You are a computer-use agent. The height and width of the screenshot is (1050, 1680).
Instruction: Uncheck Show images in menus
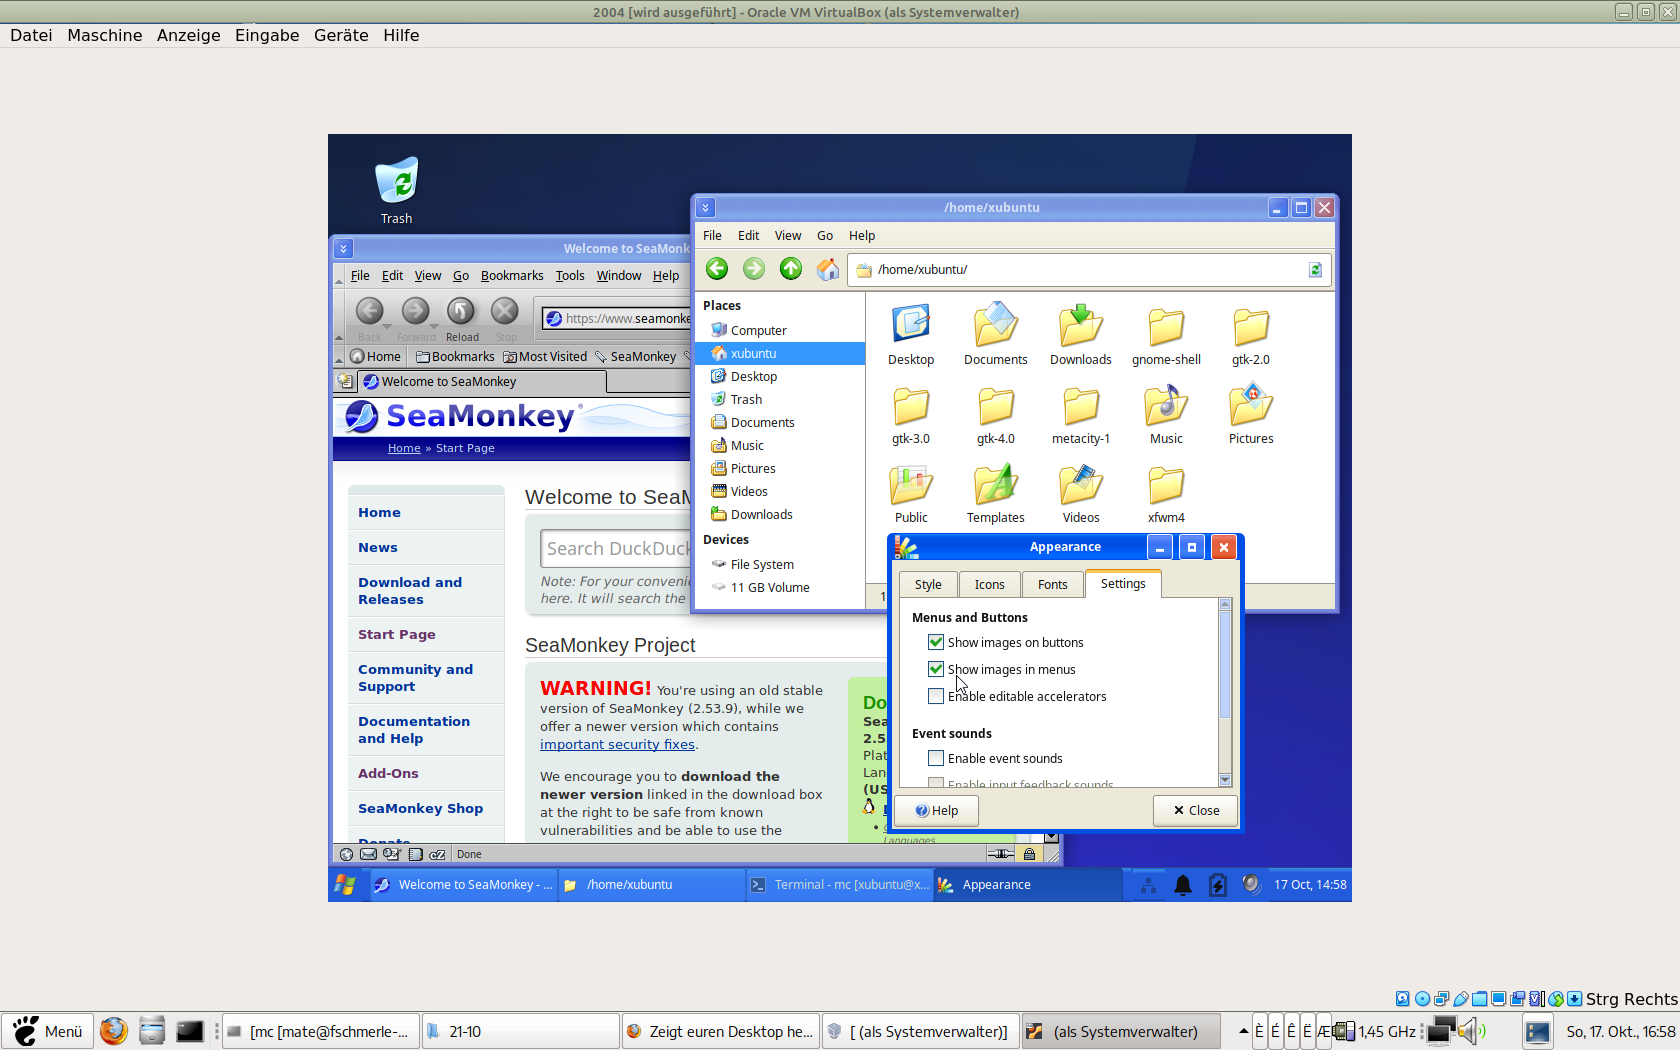(936, 669)
